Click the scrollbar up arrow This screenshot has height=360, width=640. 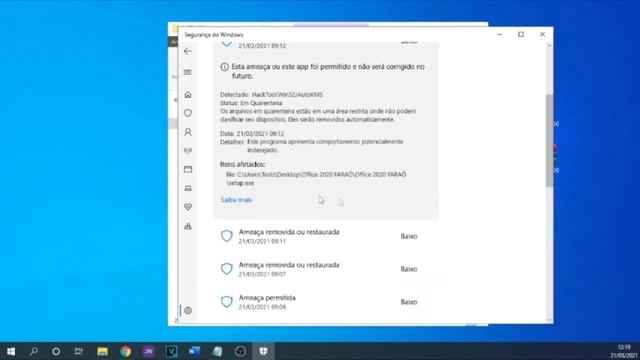click(x=549, y=45)
